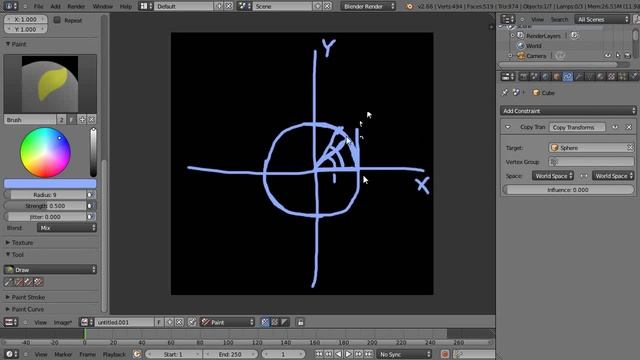Click the Camera restrict-select cursor icon

coord(618,56)
